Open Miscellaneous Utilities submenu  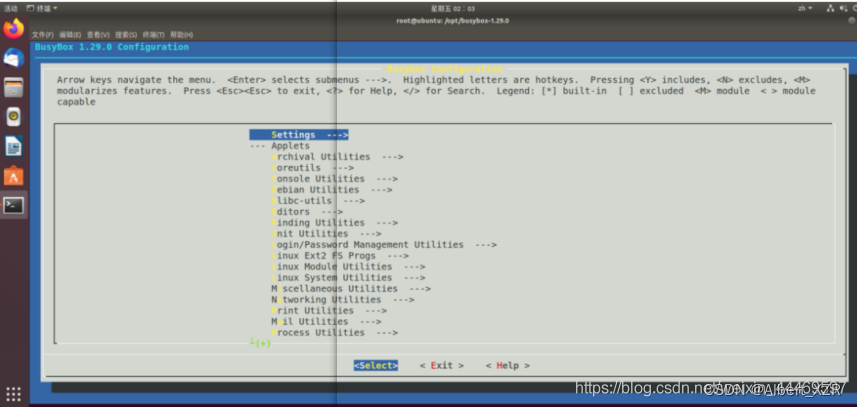(x=351, y=288)
